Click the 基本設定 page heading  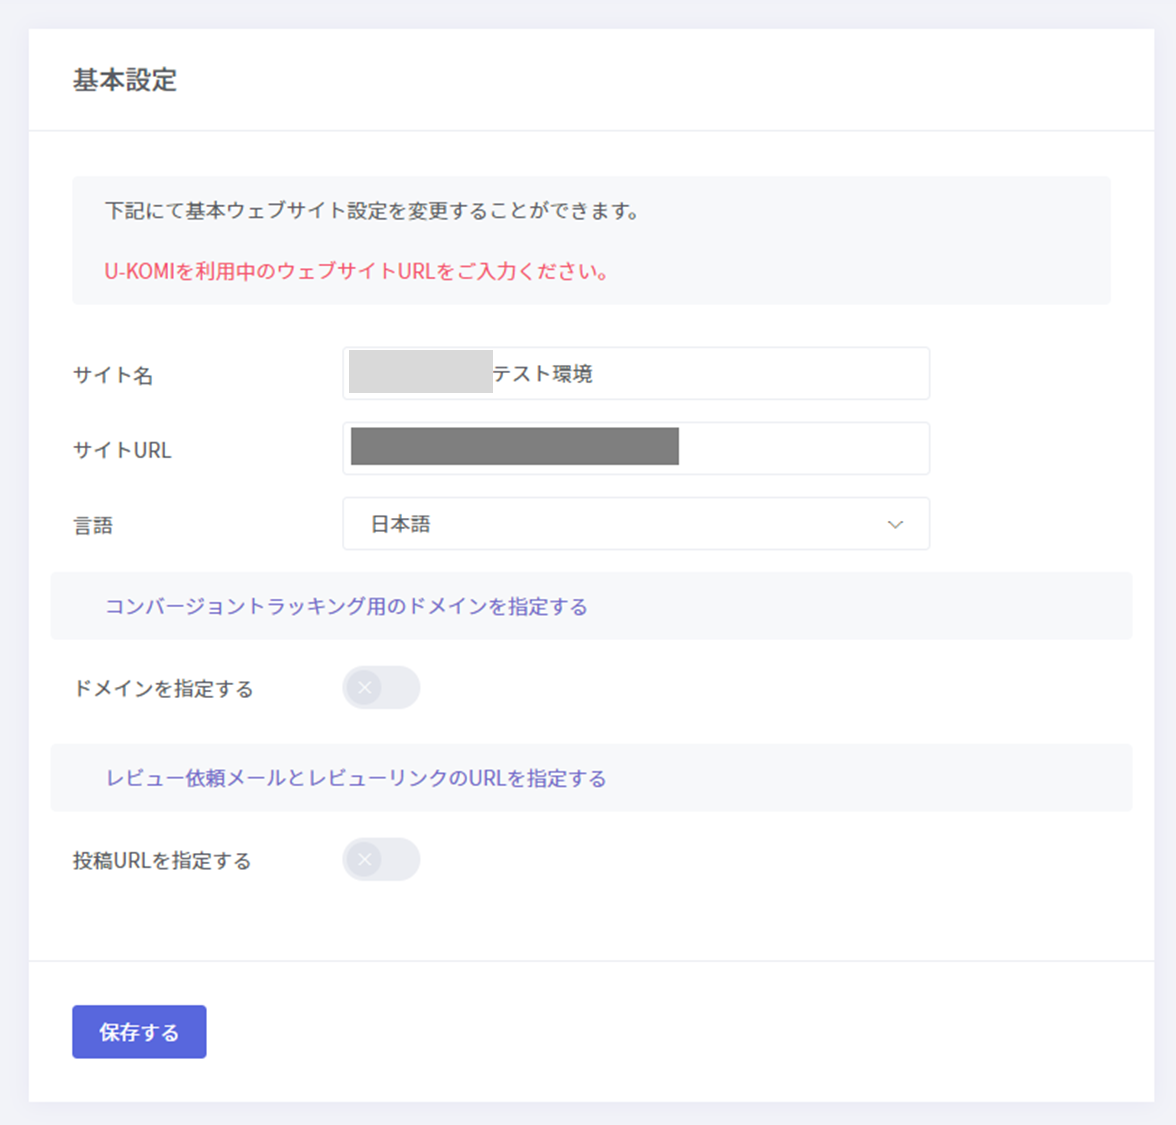pos(125,81)
